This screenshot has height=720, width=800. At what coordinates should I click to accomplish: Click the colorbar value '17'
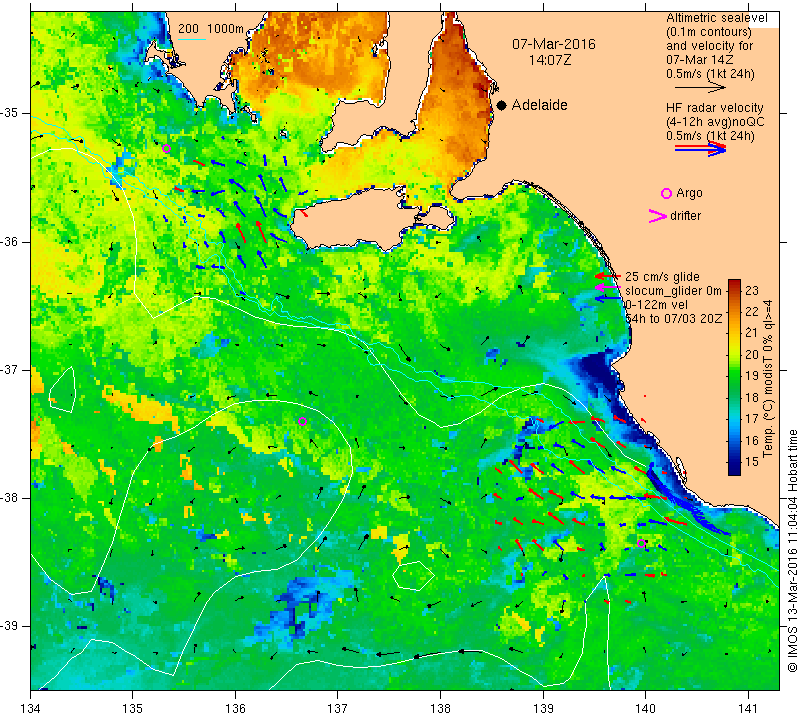click(752, 419)
